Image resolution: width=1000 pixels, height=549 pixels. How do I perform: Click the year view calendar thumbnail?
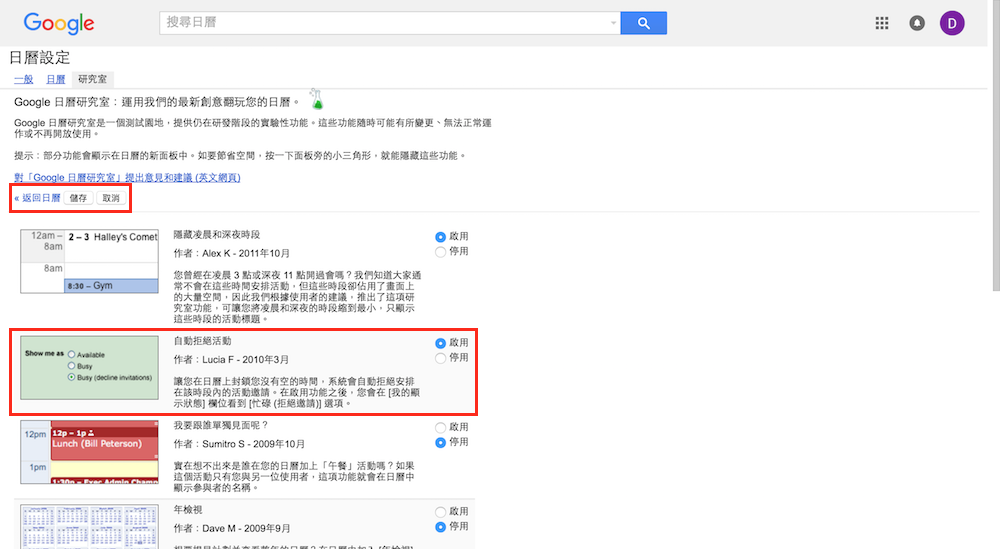89,527
